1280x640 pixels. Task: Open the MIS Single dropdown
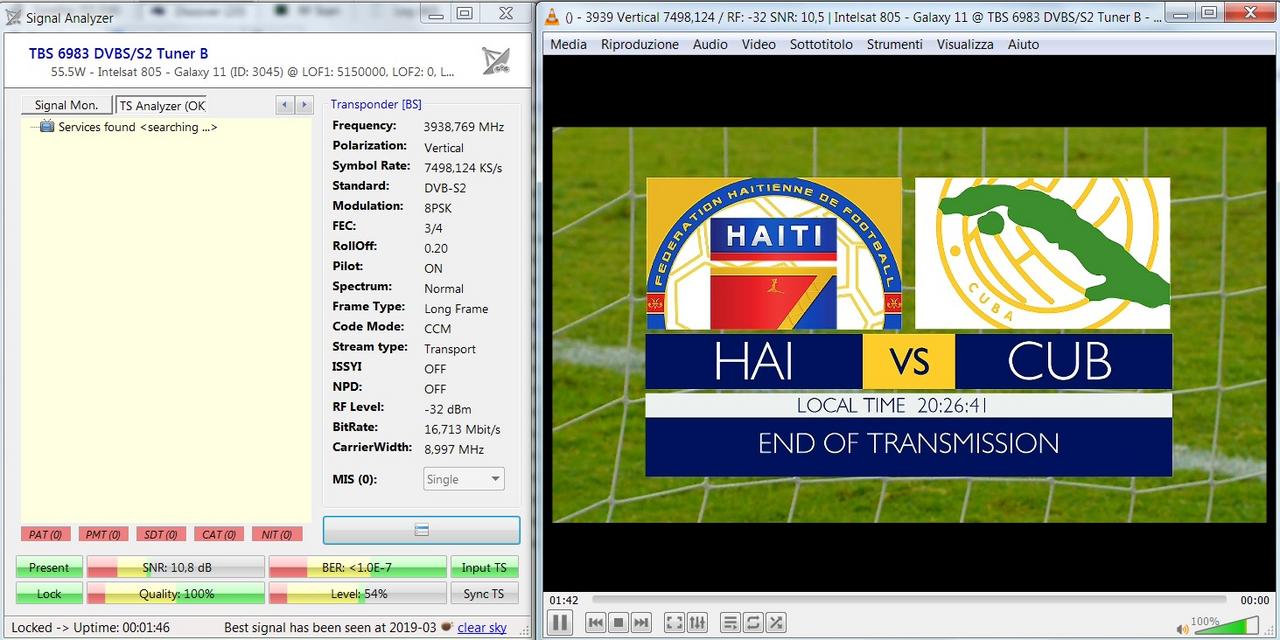click(x=464, y=479)
